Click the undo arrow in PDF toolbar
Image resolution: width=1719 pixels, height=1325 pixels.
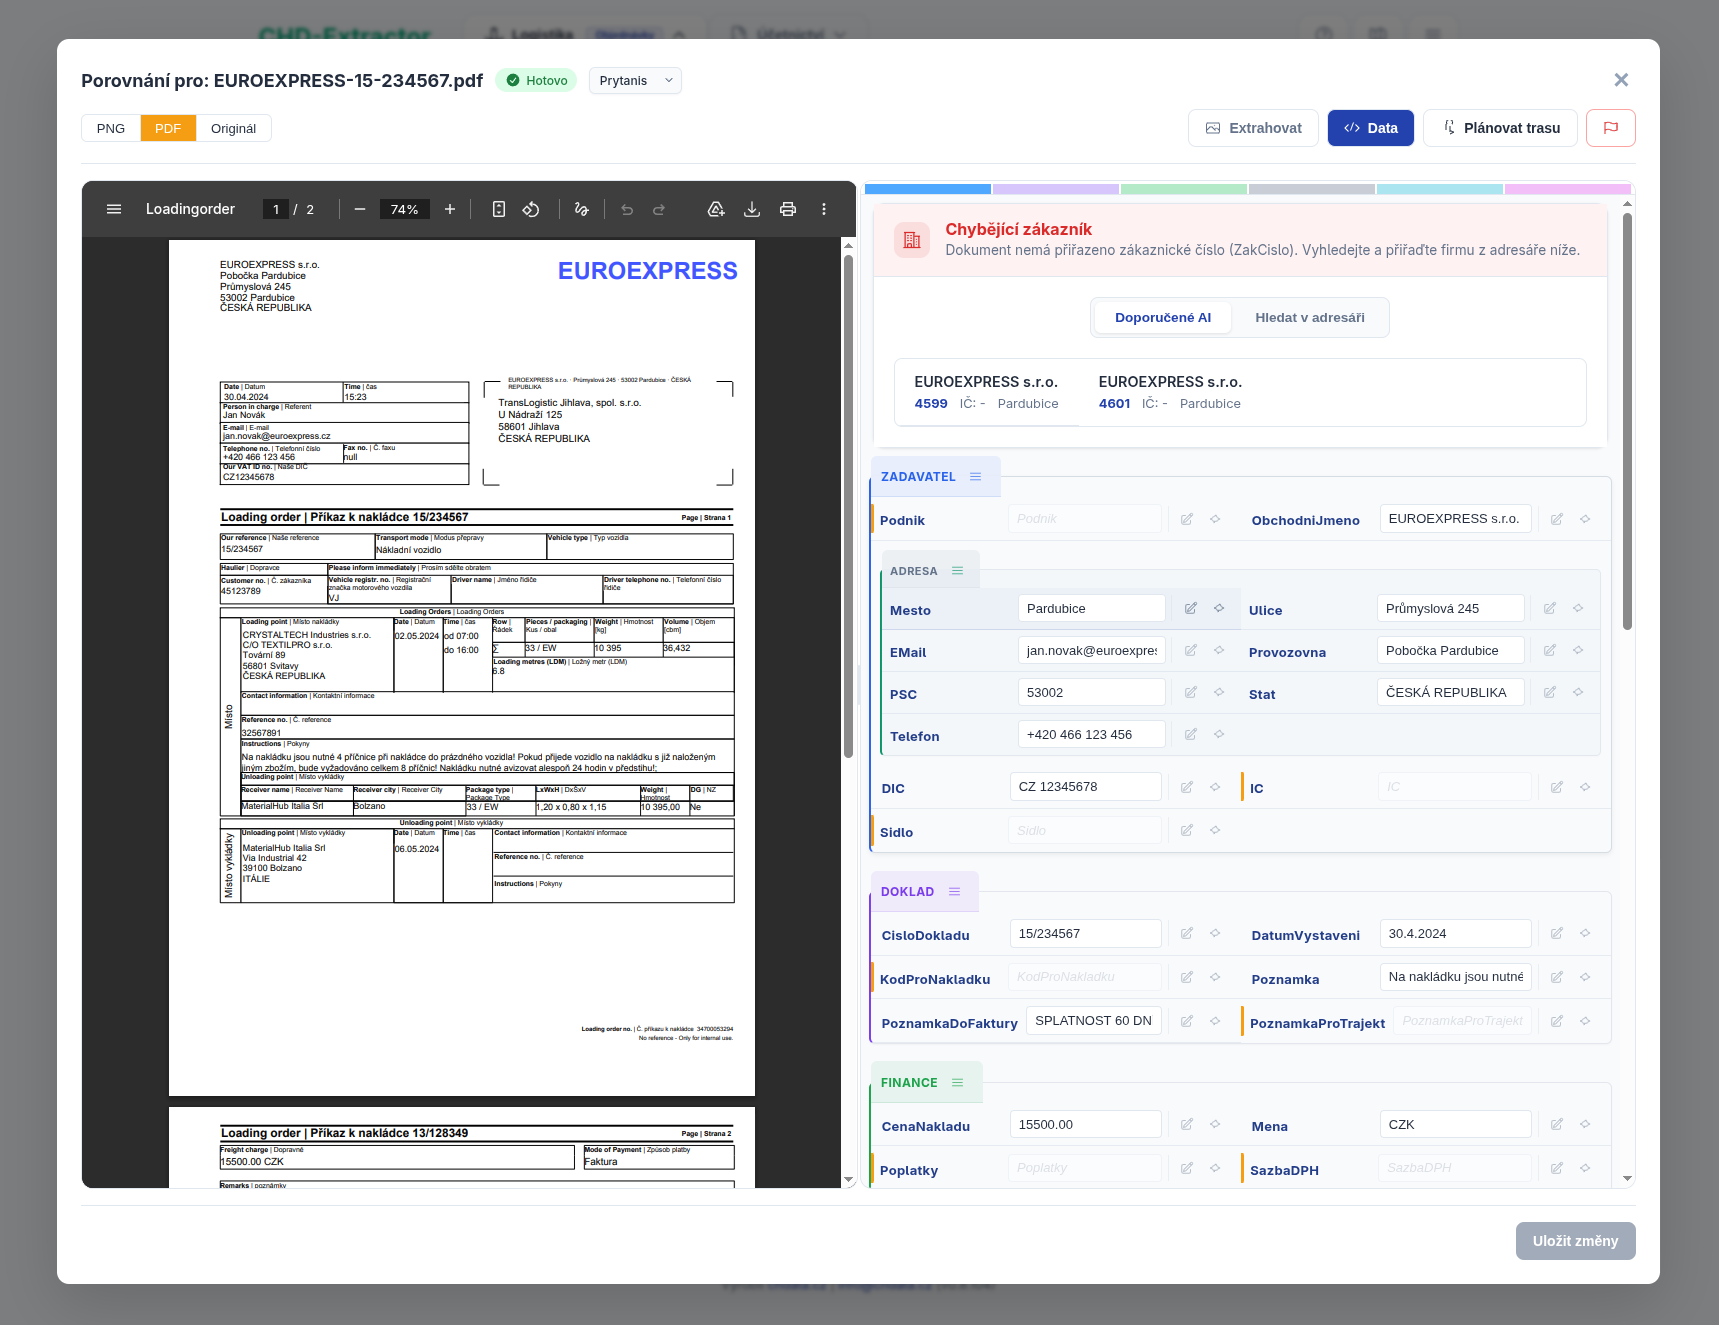coord(627,209)
